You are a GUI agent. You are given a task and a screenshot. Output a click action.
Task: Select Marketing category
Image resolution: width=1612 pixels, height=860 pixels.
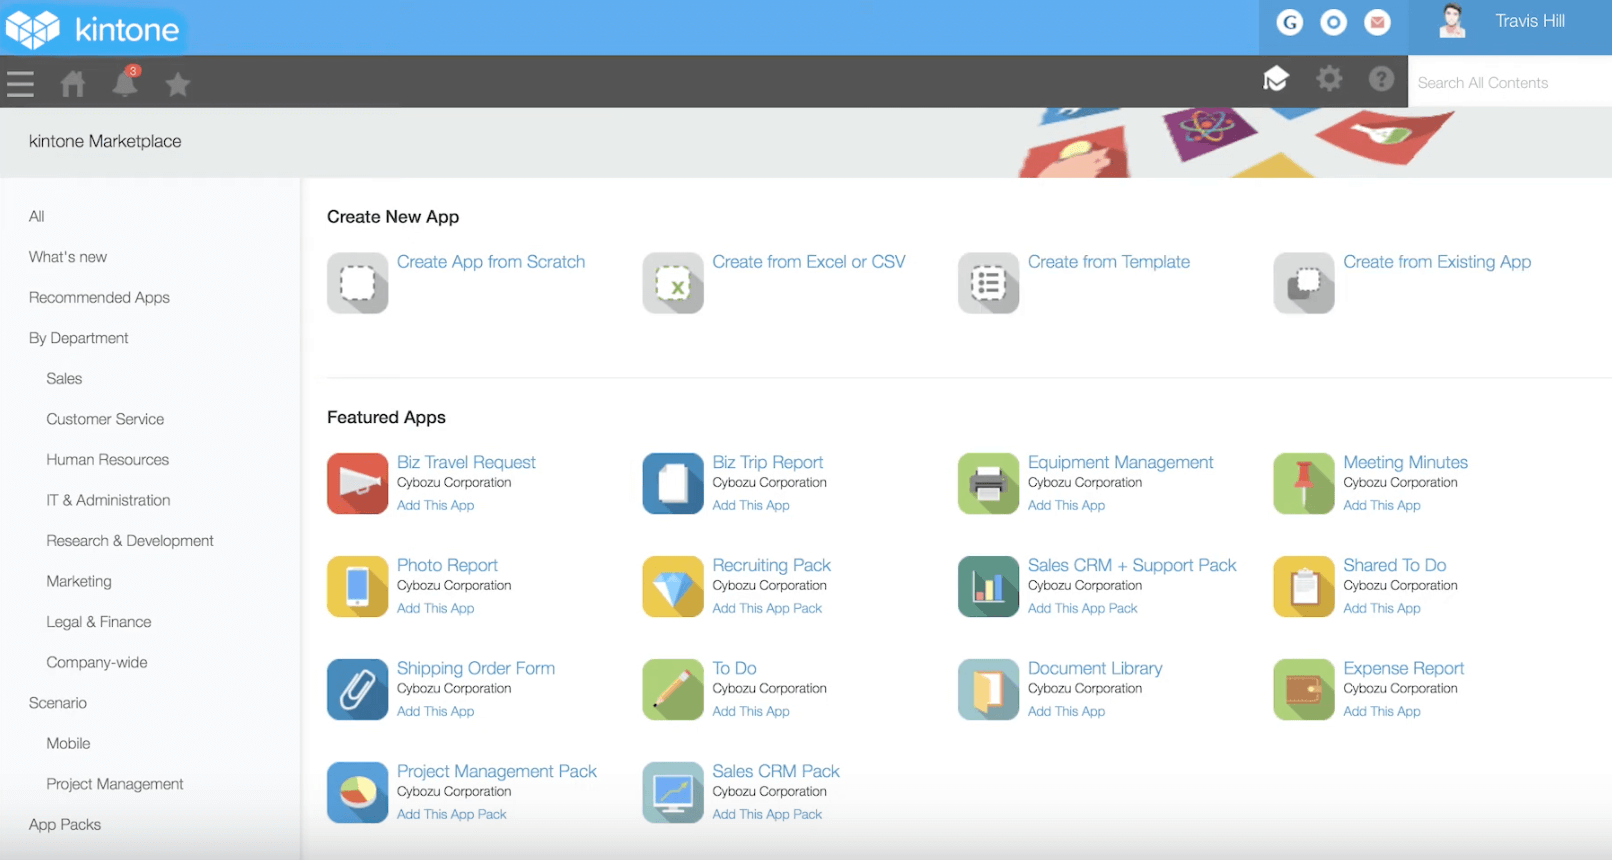79,581
